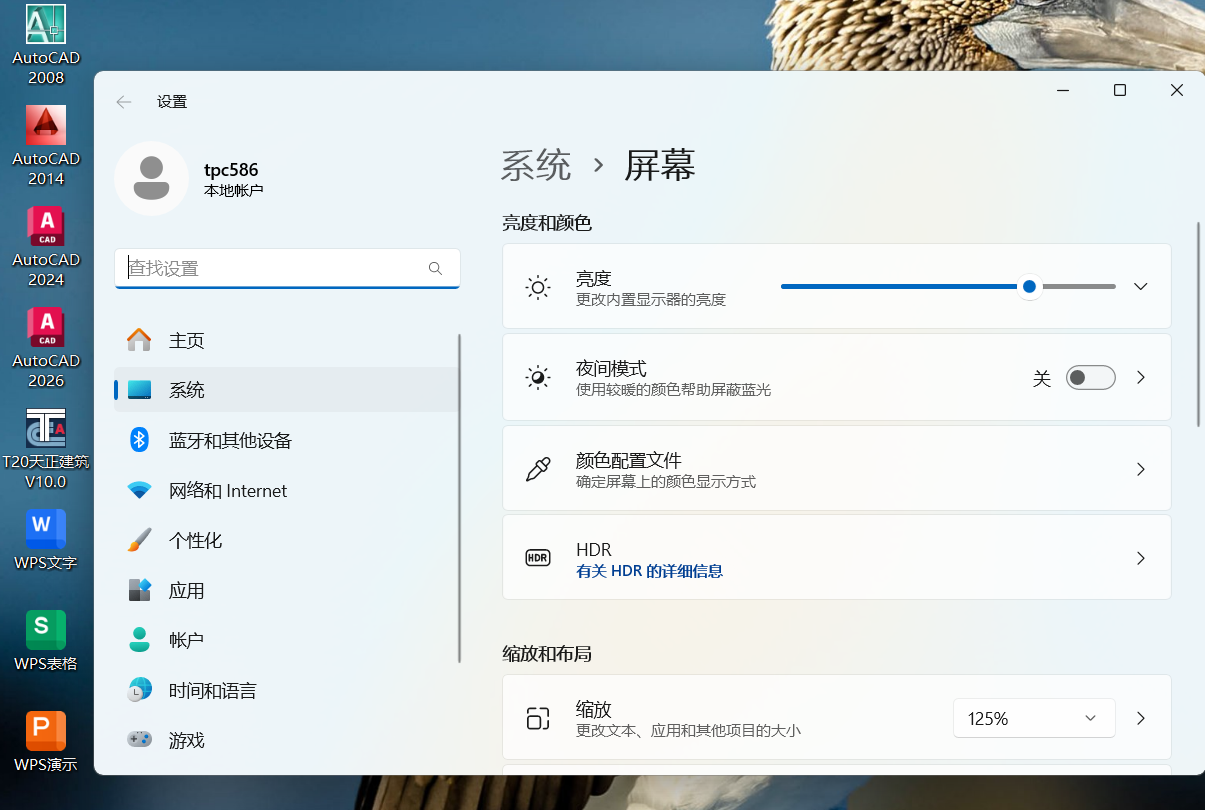Click the tpc586 user avatar

point(151,178)
